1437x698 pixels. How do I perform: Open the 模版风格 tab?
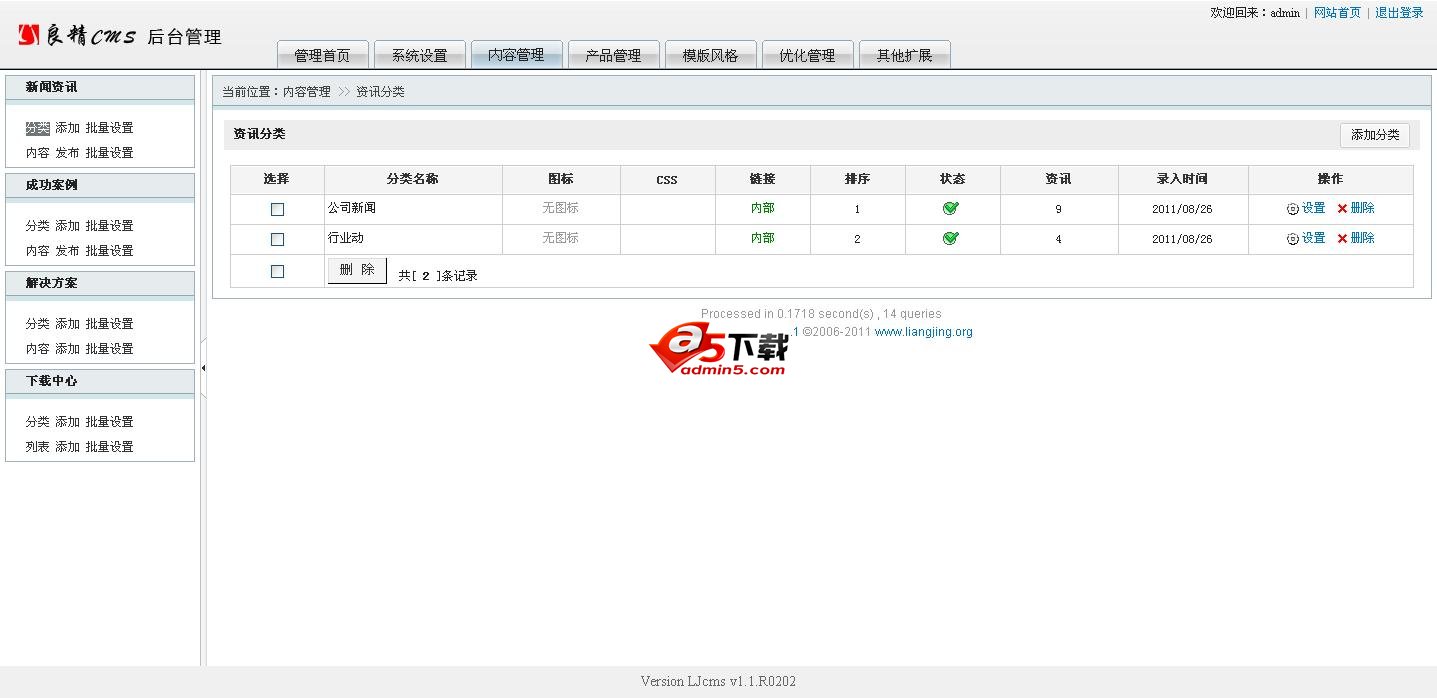click(x=710, y=55)
